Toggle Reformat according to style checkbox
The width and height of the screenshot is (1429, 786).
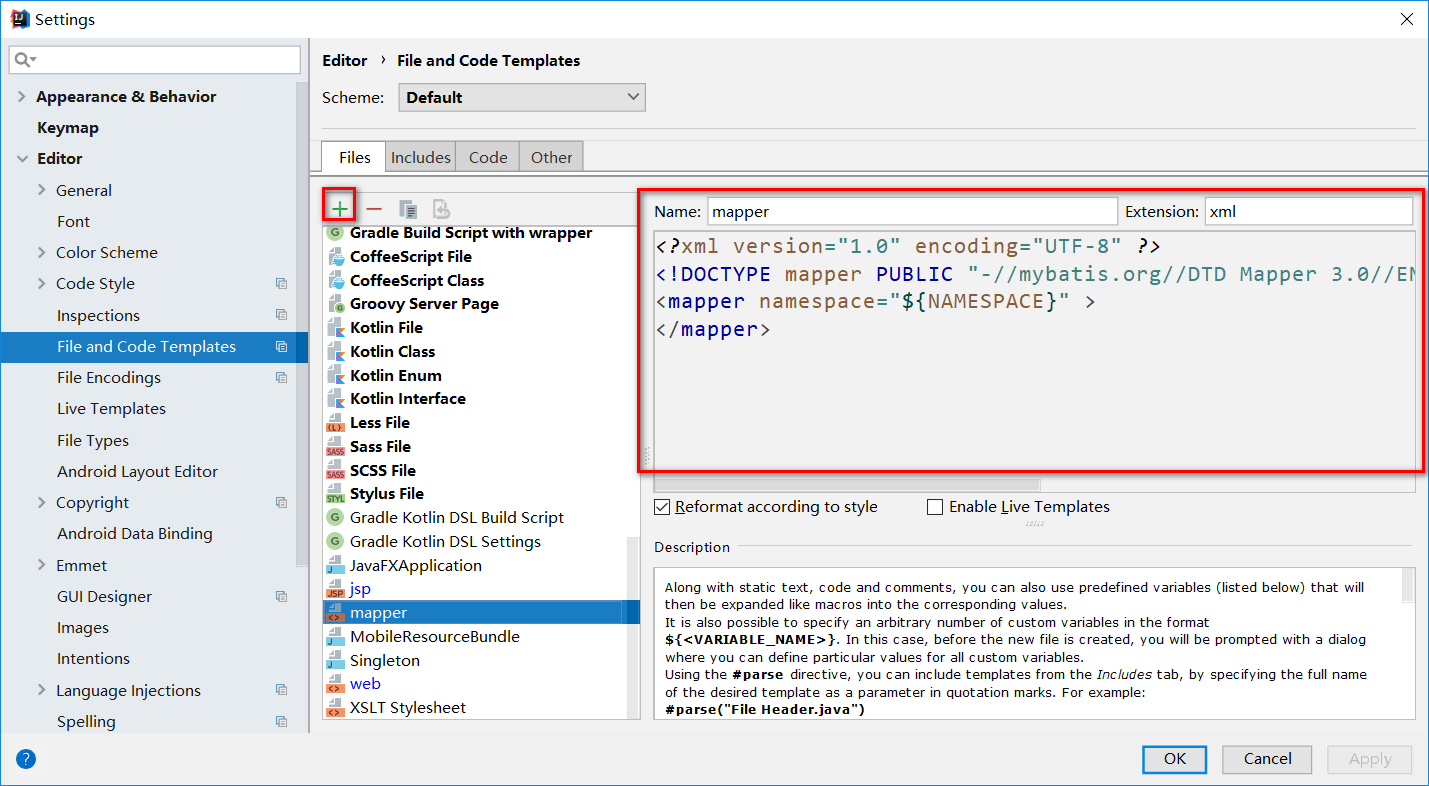[x=662, y=507]
